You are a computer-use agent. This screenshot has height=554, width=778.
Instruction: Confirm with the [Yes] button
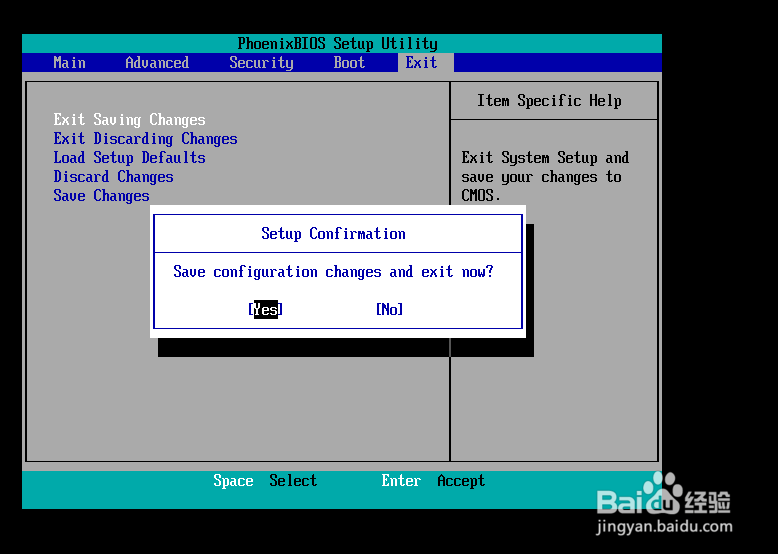(265, 309)
